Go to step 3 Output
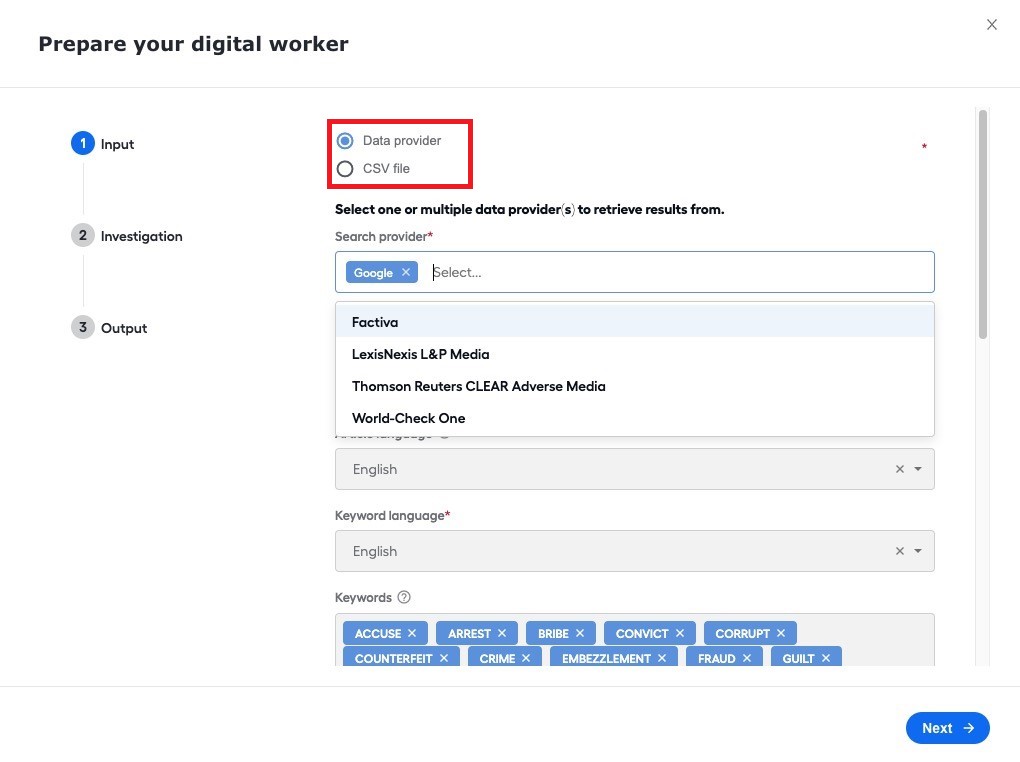 point(109,327)
